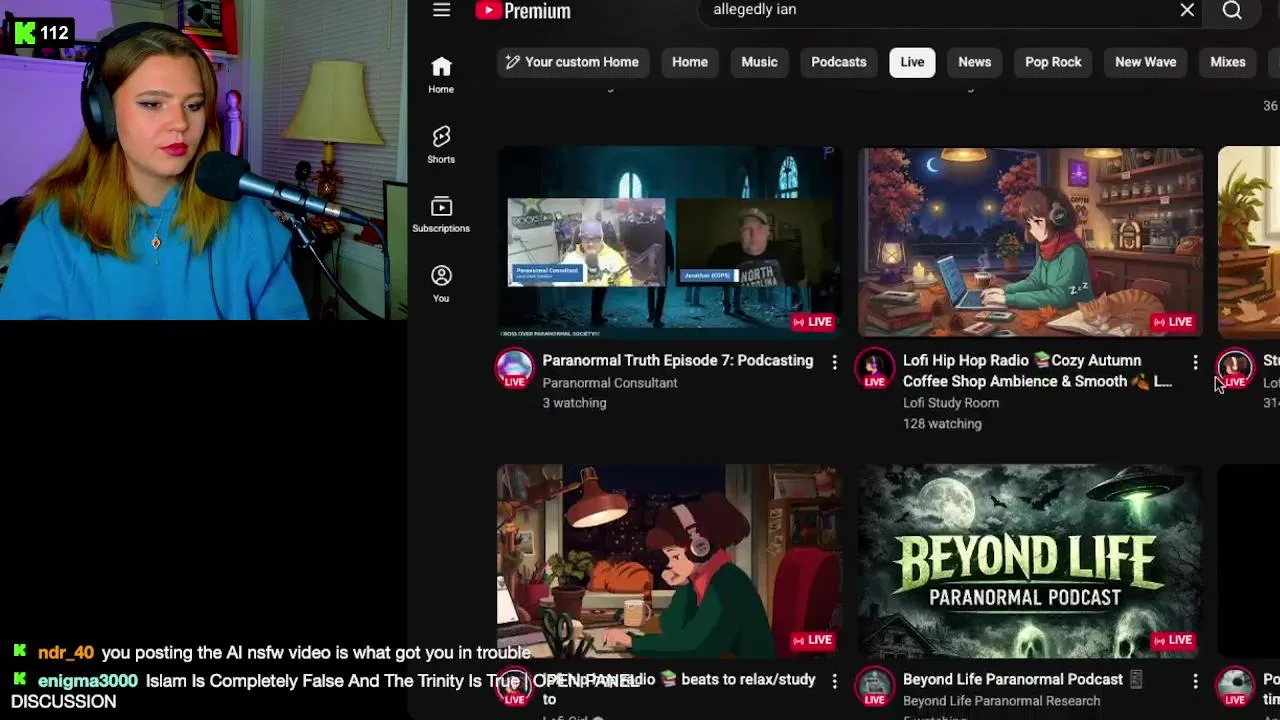Screen dimensions: 1280x720
Task: Click Lofi Study Room channel avatar
Action: click(x=875, y=368)
